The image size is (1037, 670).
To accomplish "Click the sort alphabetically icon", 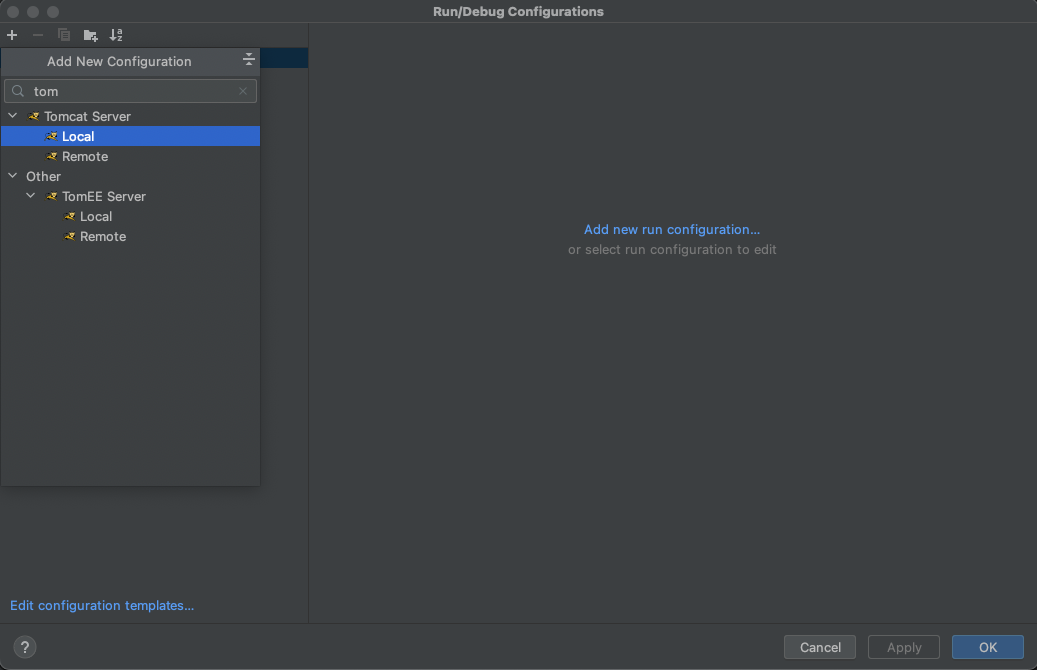I will (116, 35).
